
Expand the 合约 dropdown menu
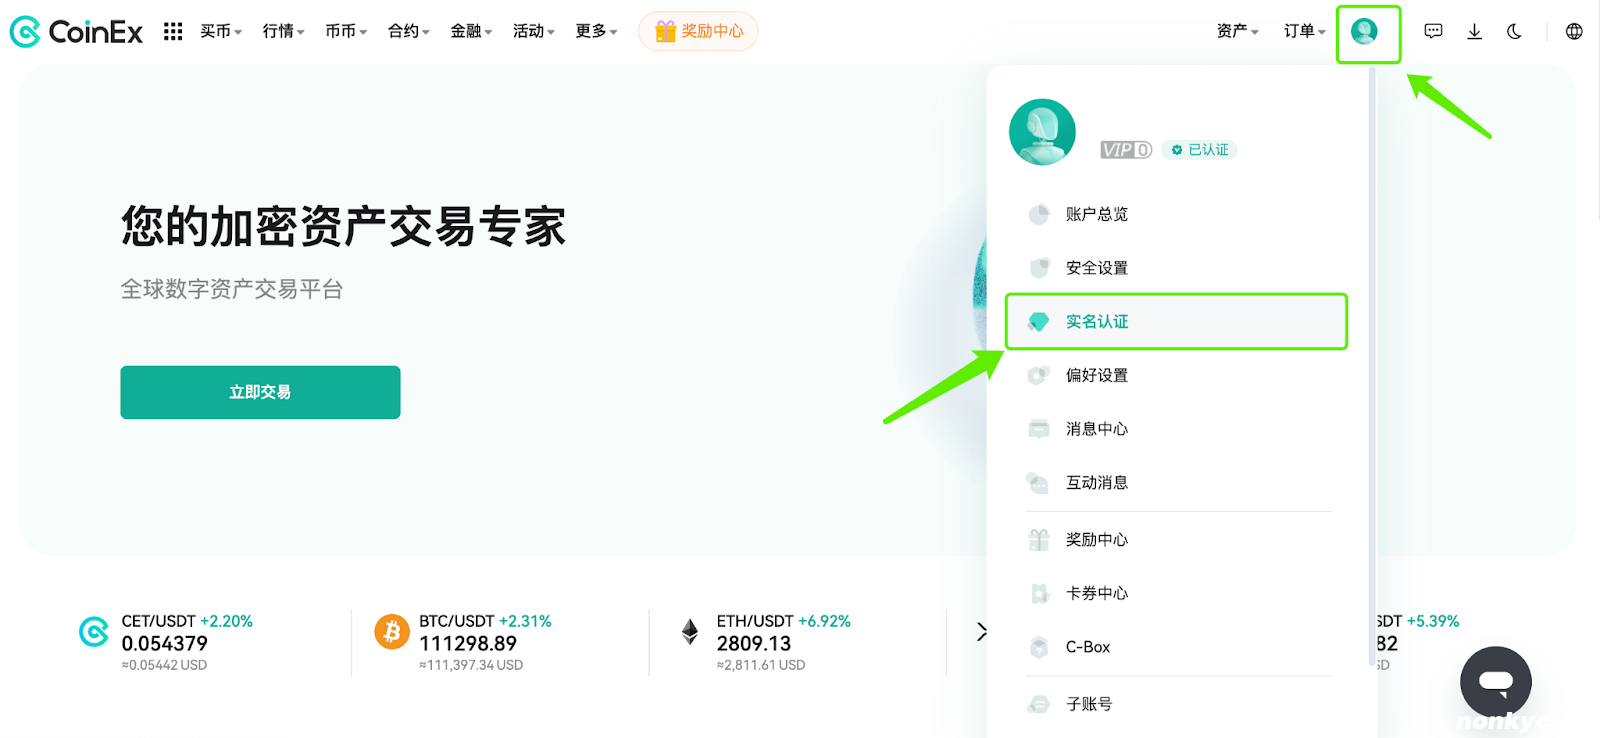click(408, 32)
